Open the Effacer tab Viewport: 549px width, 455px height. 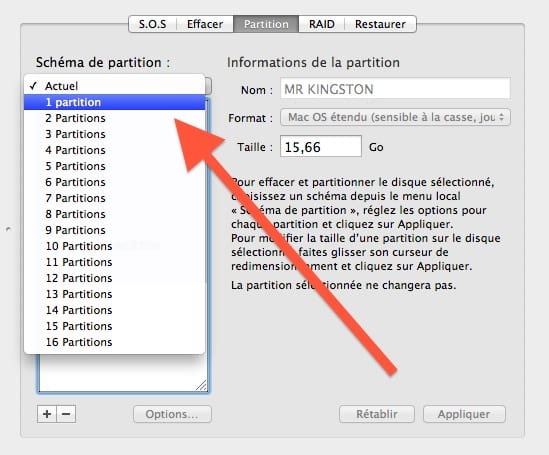(205, 24)
